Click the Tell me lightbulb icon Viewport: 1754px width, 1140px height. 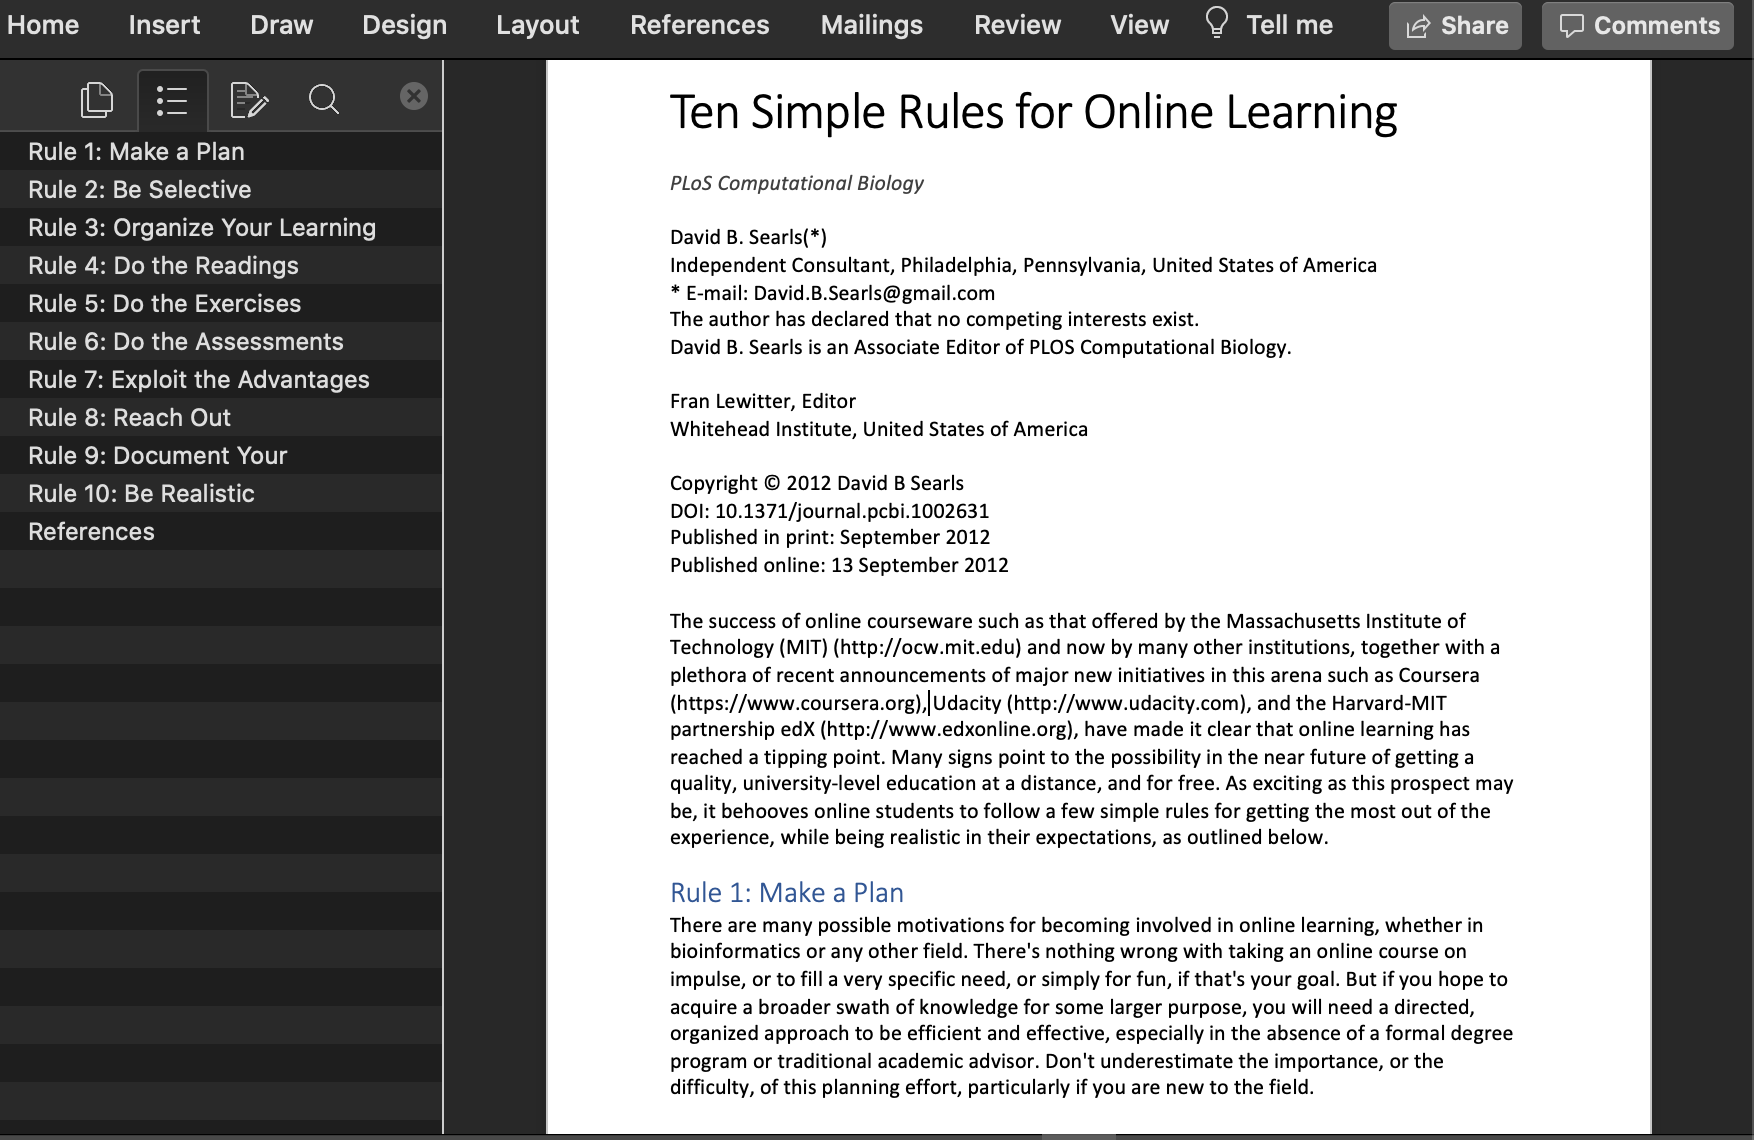(1216, 24)
